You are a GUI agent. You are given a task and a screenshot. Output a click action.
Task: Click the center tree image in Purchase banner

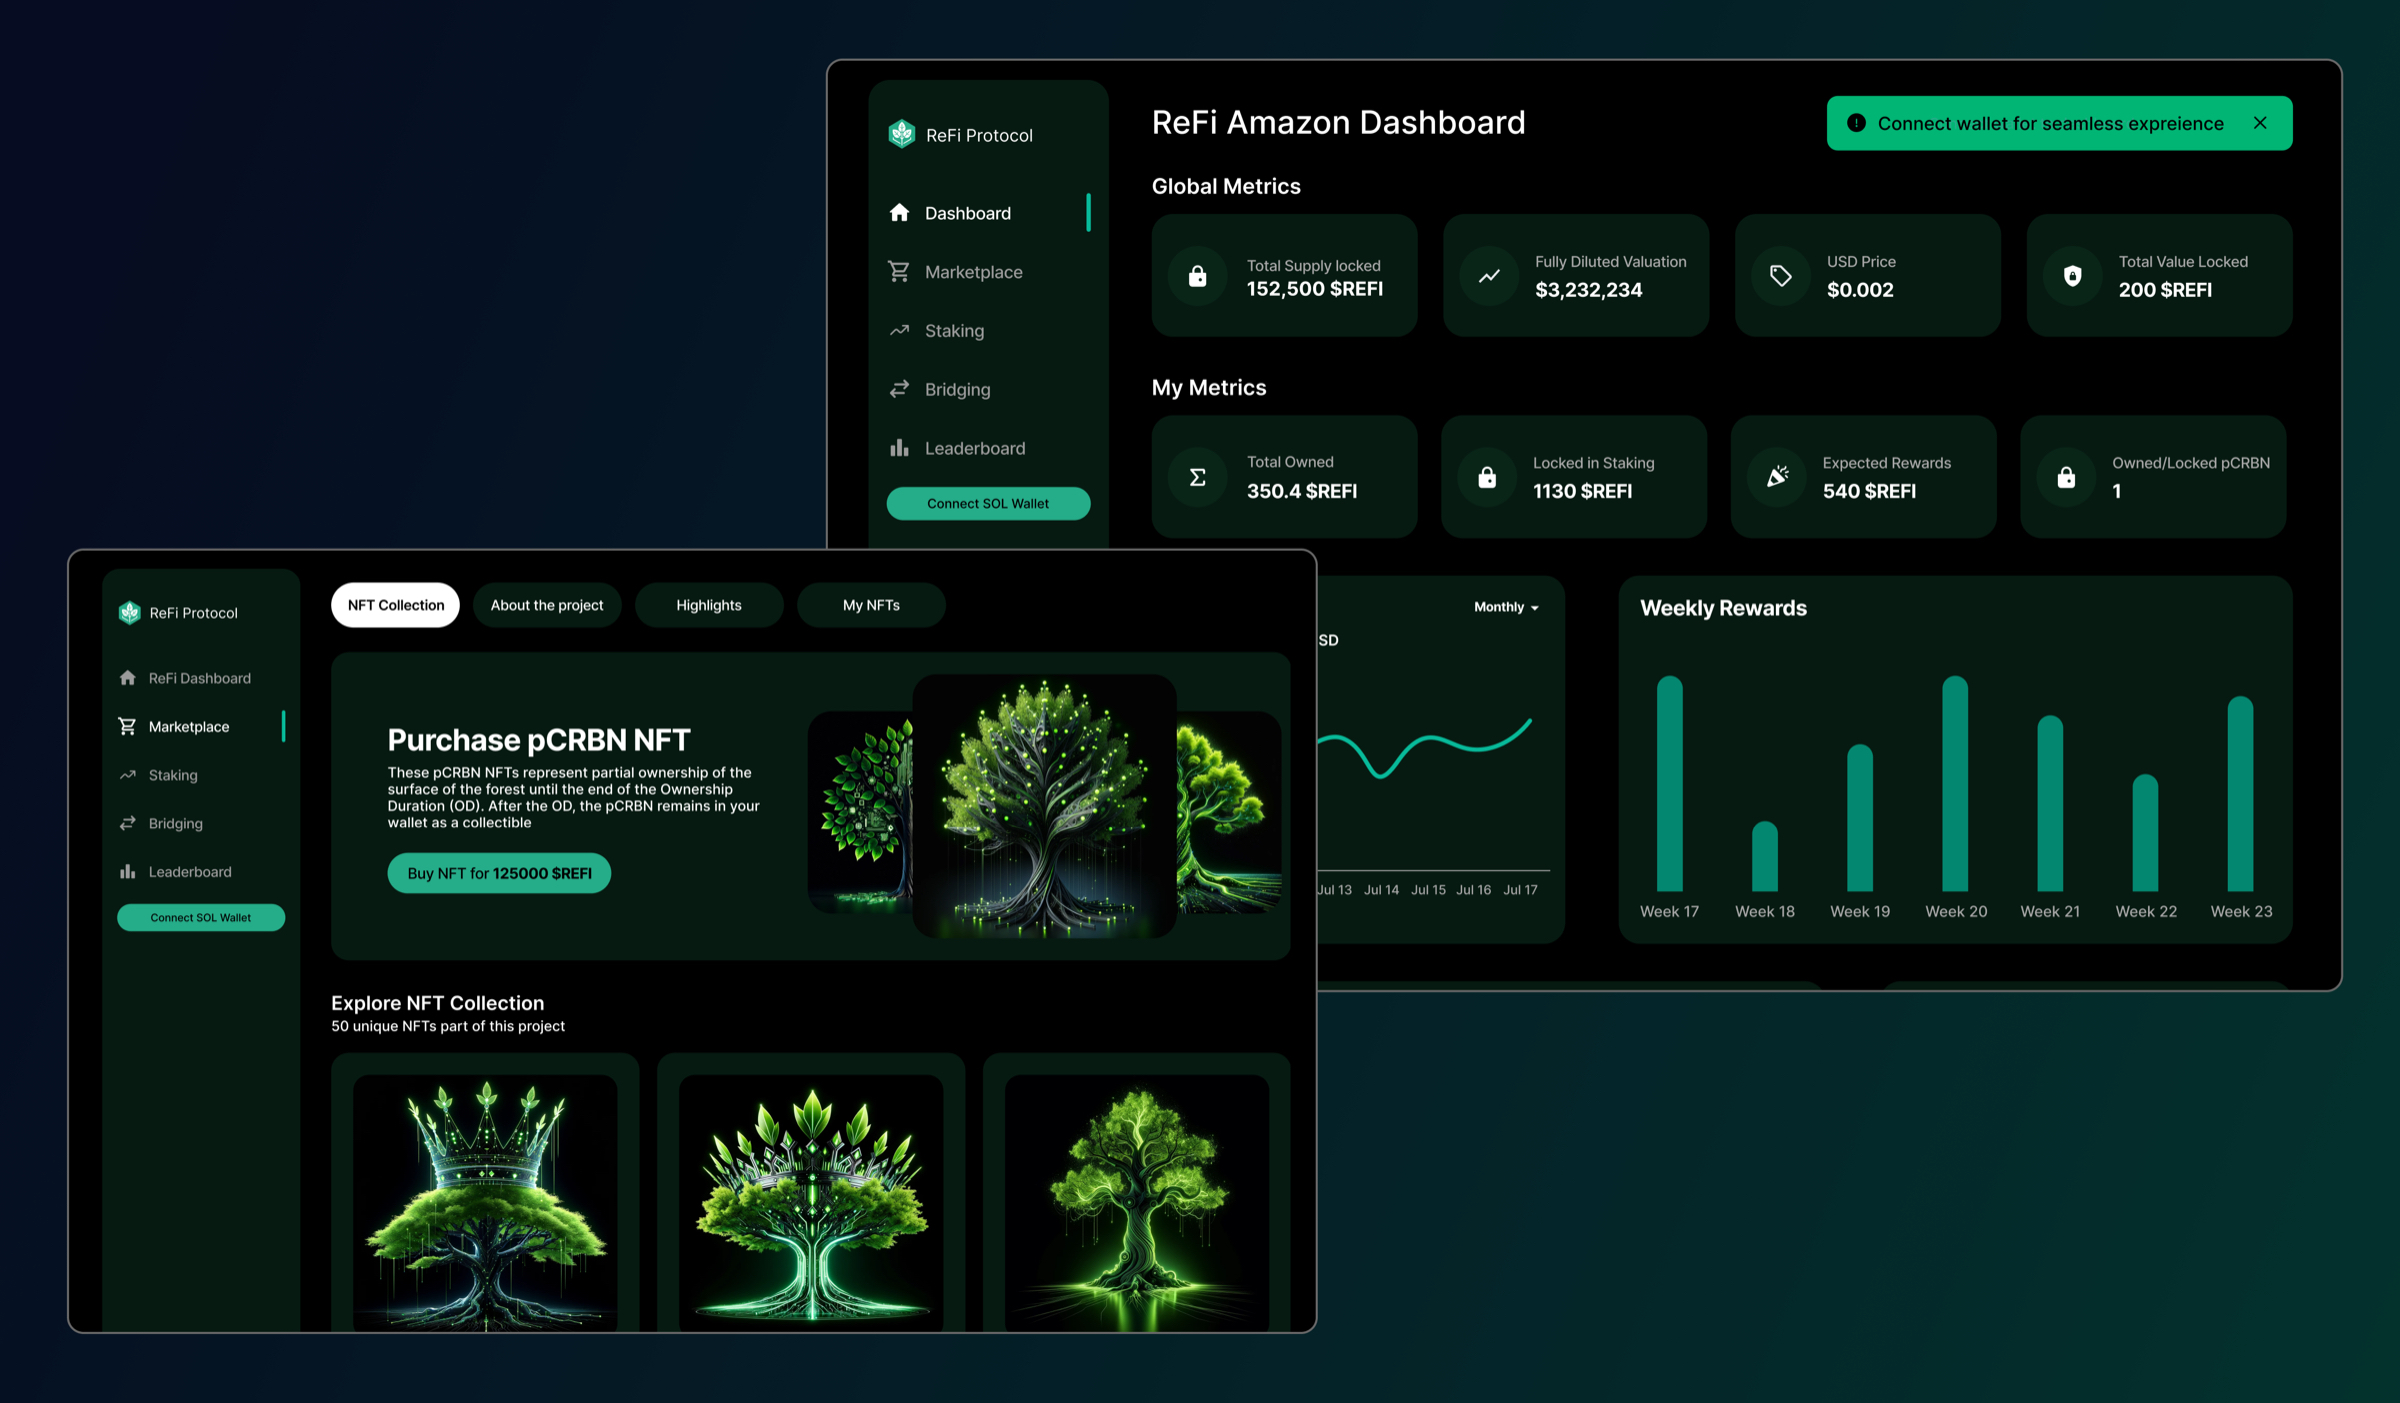pos(1045,806)
